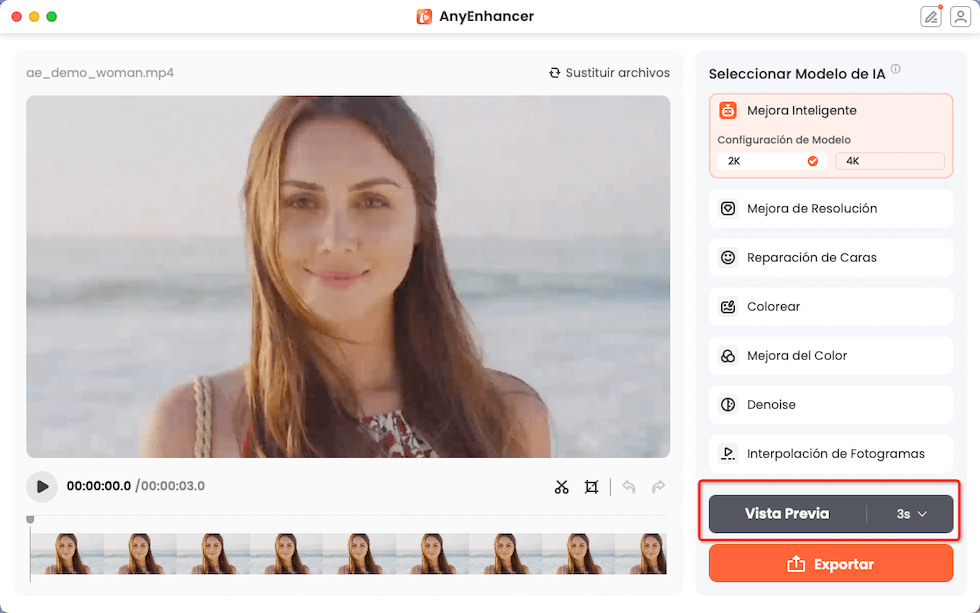The height and width of the screenshot is (613, 980).
Task: Select Reparación de Caras model
Action: [830, 257]
